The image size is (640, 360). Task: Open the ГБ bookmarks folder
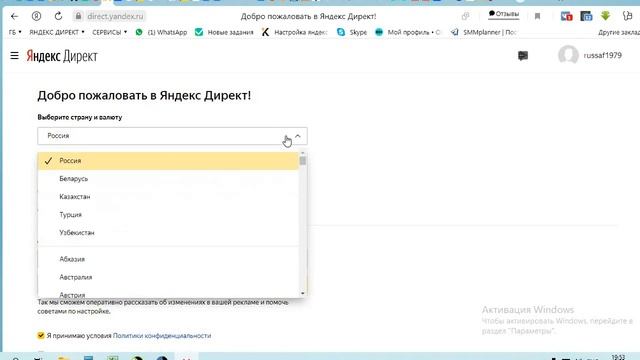point(15,32)
